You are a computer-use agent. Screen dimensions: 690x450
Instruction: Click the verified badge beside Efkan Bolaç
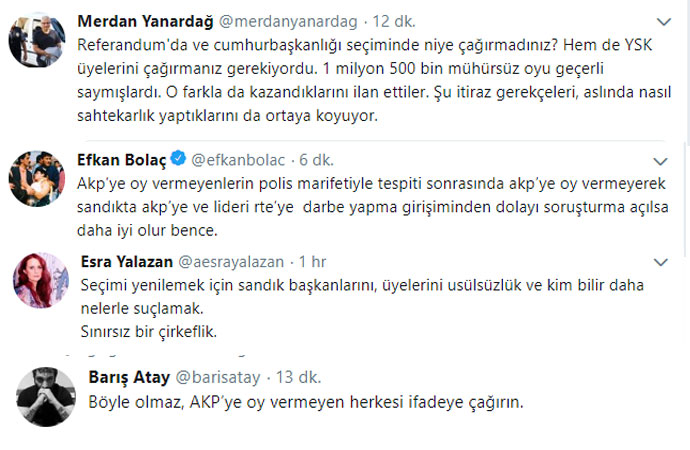[178, 159]
